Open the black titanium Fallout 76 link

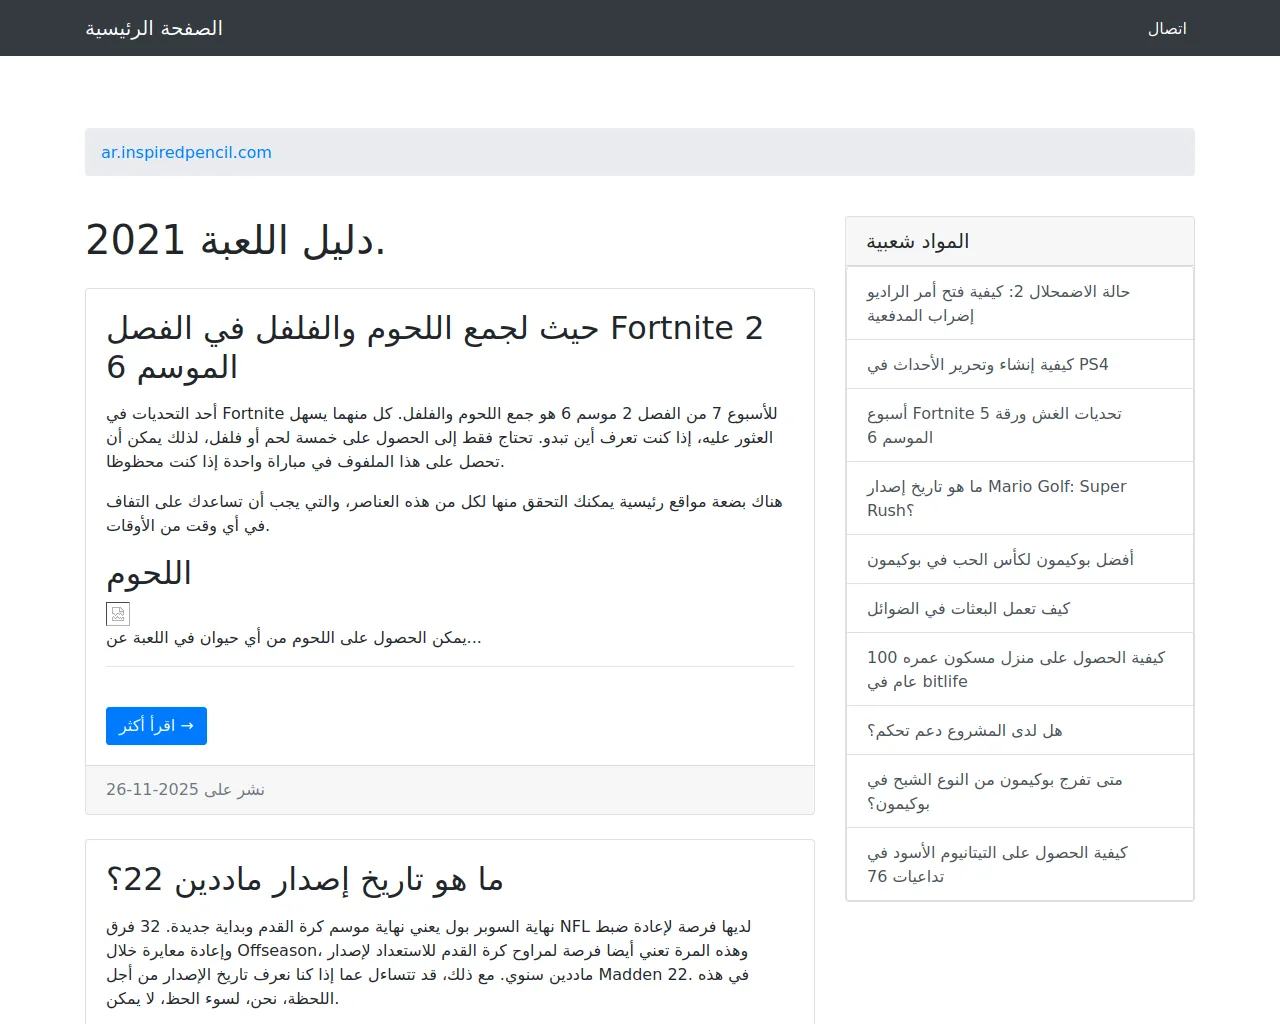(997, 864)
